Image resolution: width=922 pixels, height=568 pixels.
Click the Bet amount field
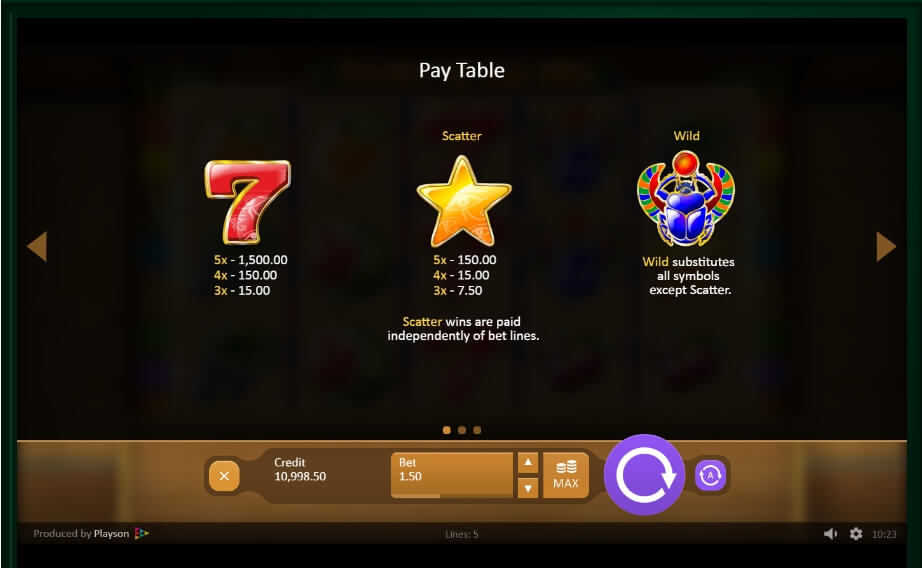(x=452, y=474)
